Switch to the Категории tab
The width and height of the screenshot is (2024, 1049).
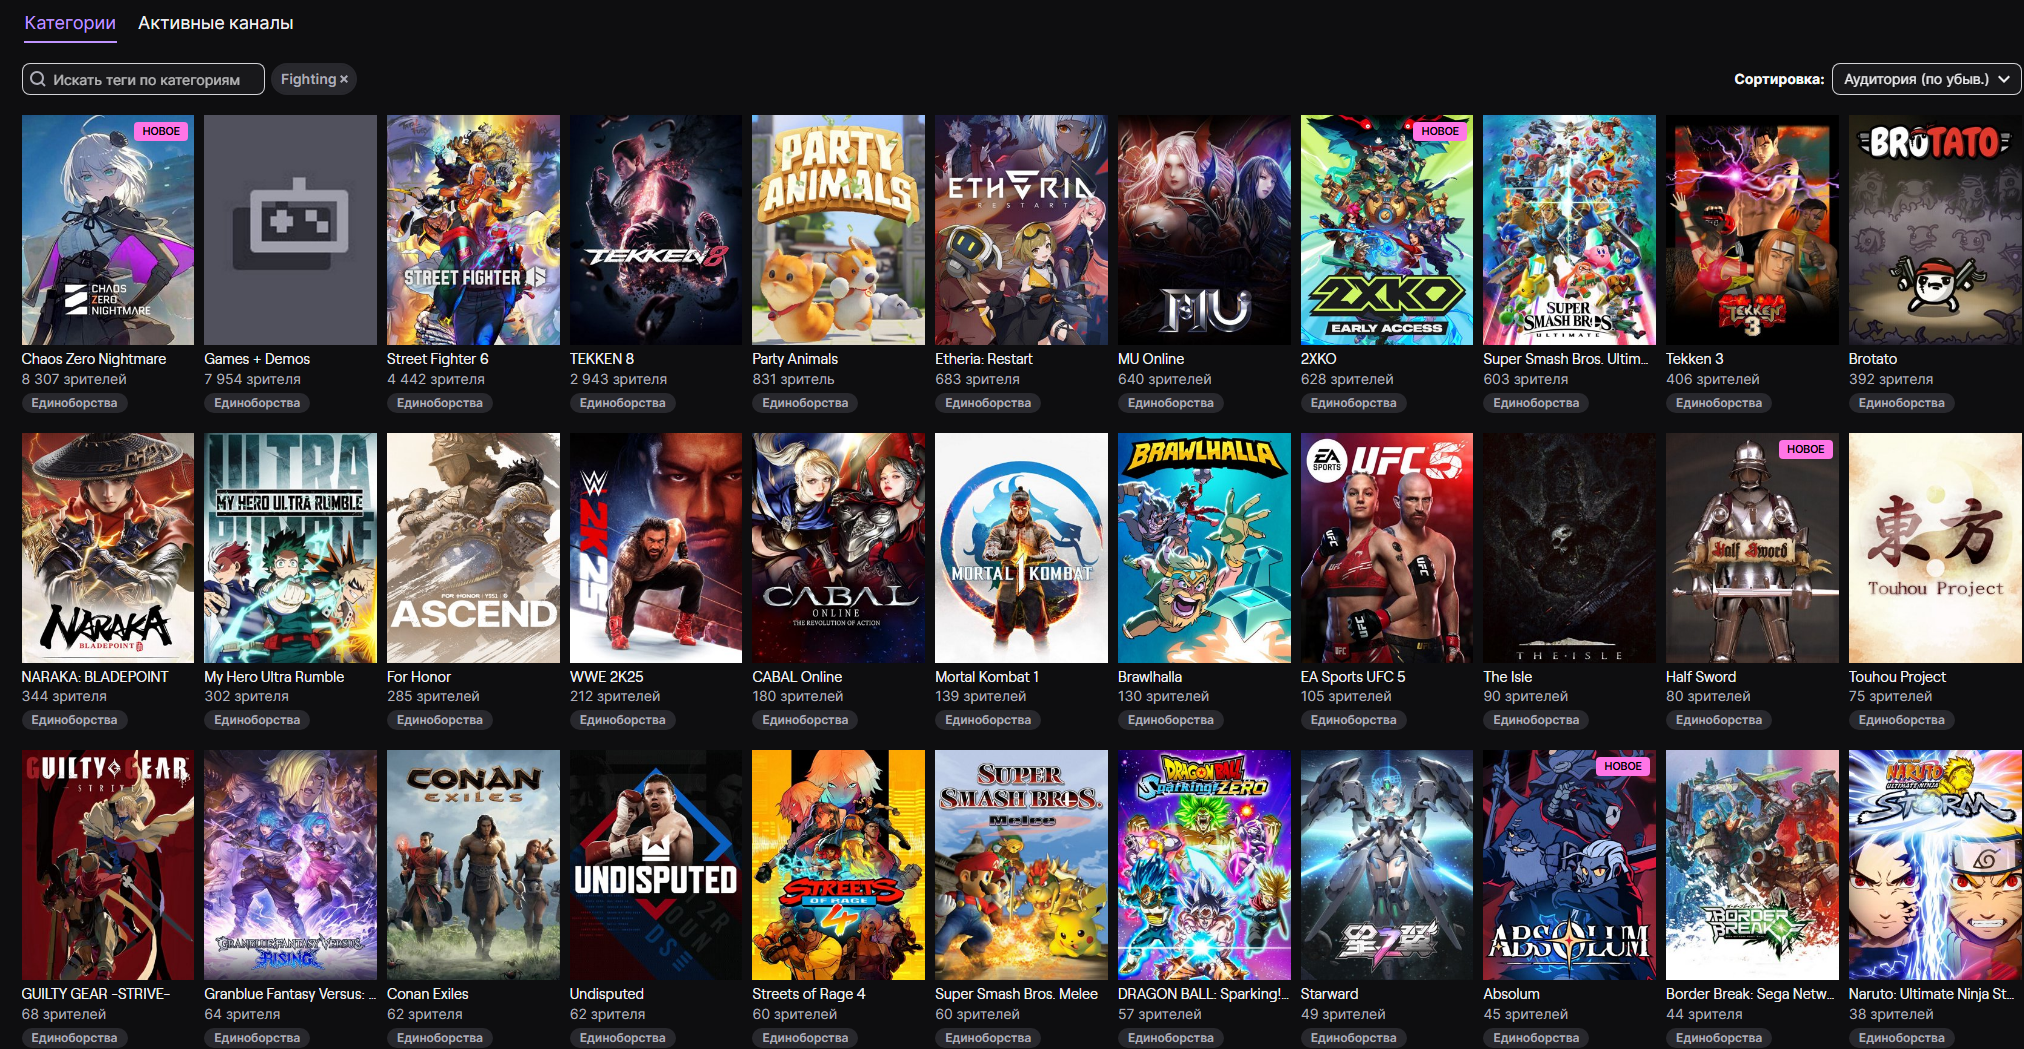70,23
